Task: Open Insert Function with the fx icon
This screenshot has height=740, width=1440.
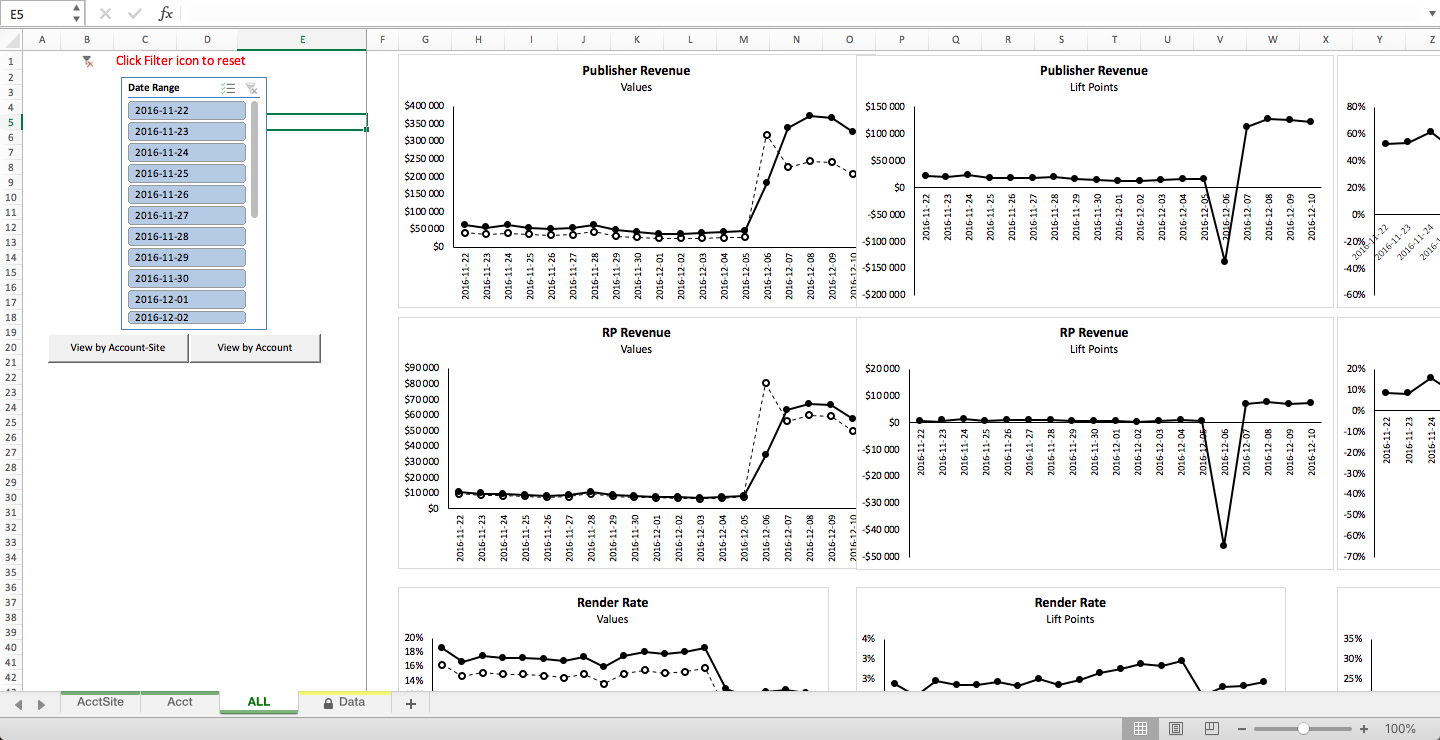Action: (166, 13)
